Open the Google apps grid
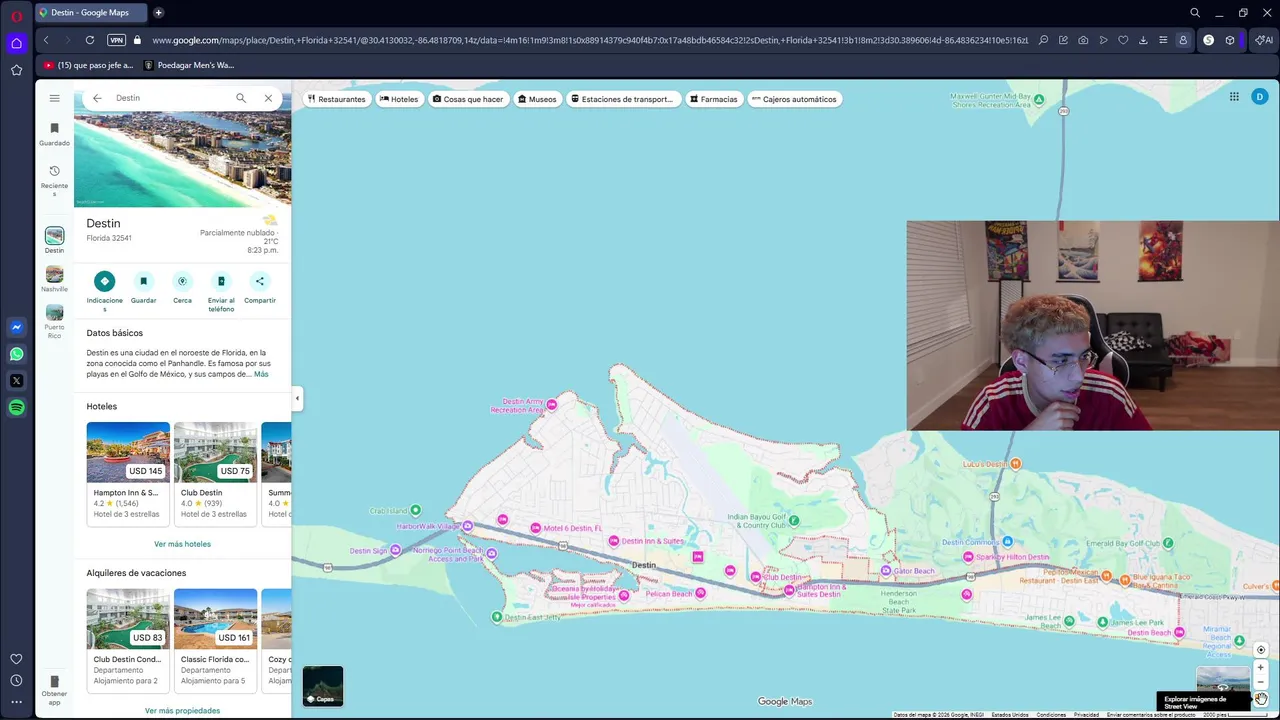The height and width of the screenshot is (720, 1280). click(x=1234, y=97)
